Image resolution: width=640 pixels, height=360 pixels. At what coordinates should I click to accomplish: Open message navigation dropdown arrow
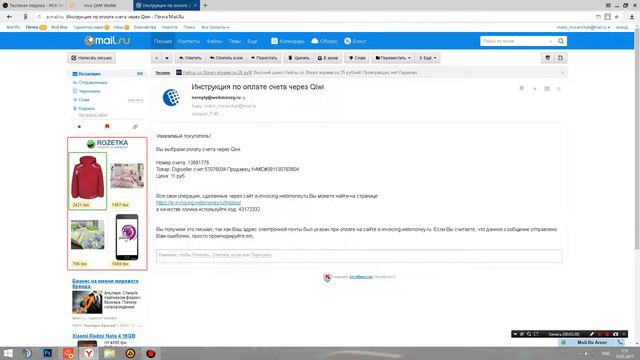click(167, 58)
